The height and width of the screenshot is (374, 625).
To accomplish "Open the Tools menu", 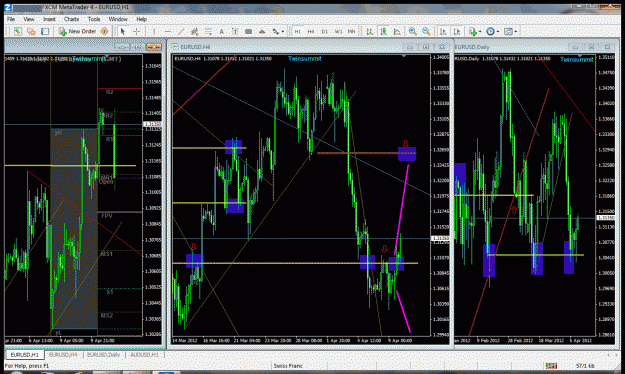I will (x=94, y=19).
